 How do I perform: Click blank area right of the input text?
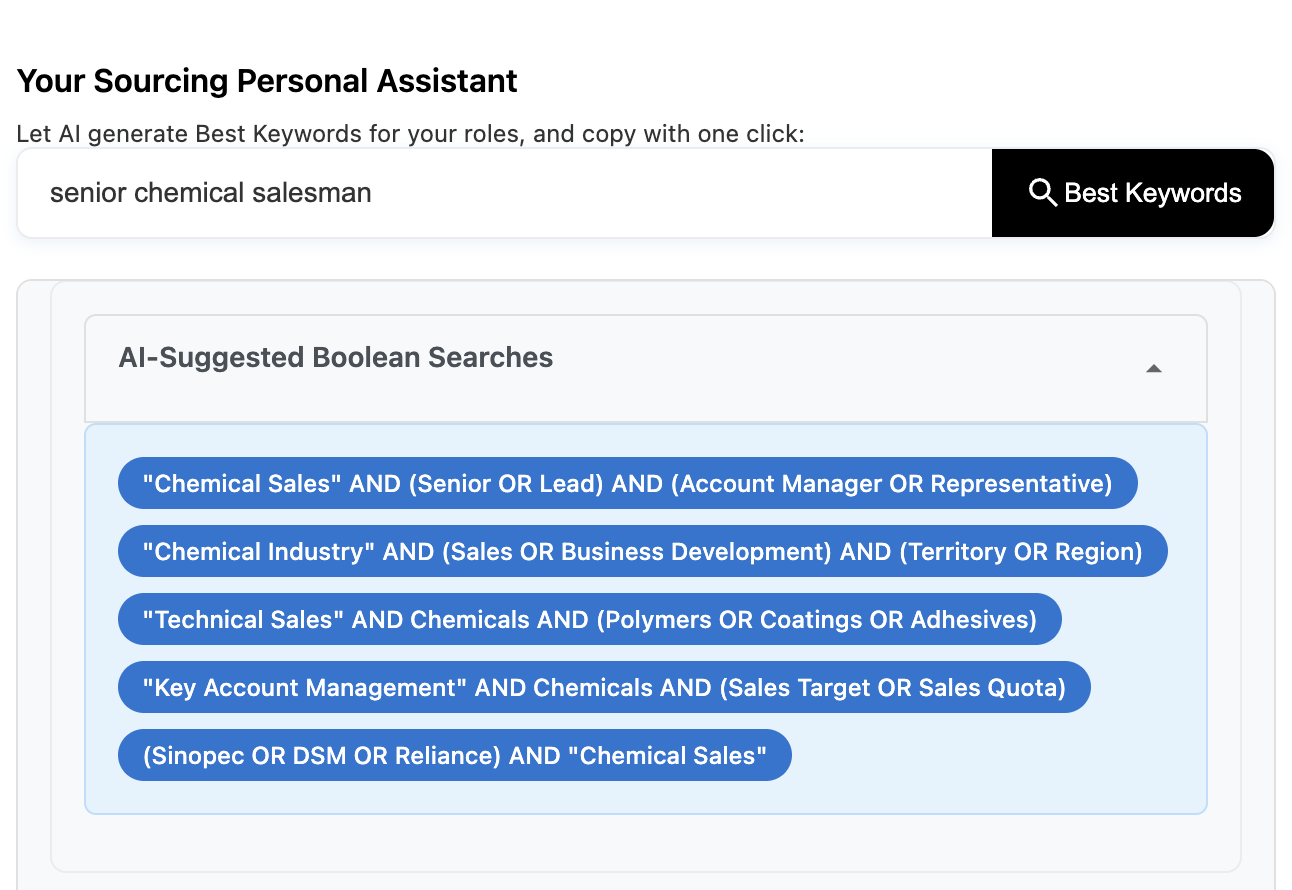pos(700,193)
